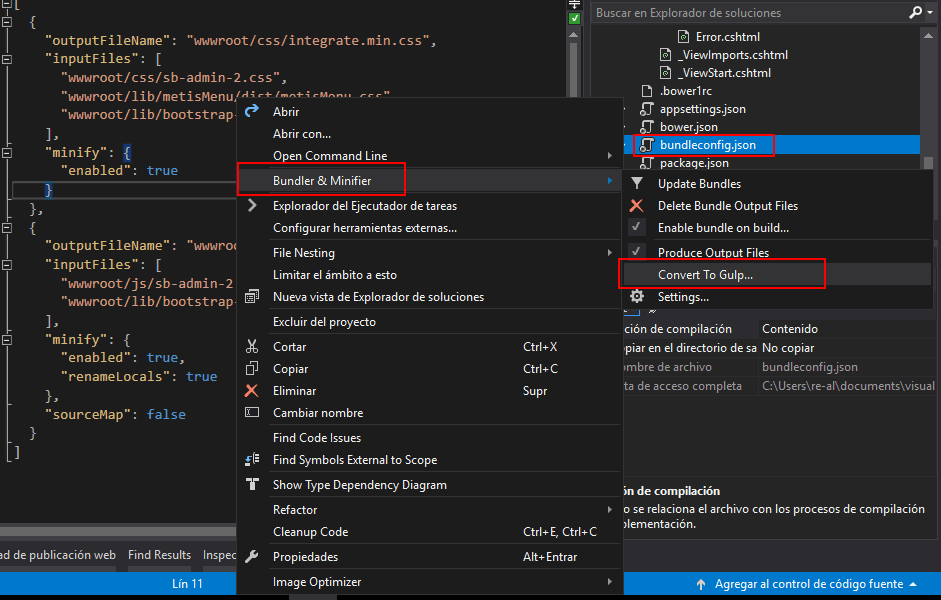941x600 pixels.
Task: Collapse the second minify block outline
Action: point(7,340)
